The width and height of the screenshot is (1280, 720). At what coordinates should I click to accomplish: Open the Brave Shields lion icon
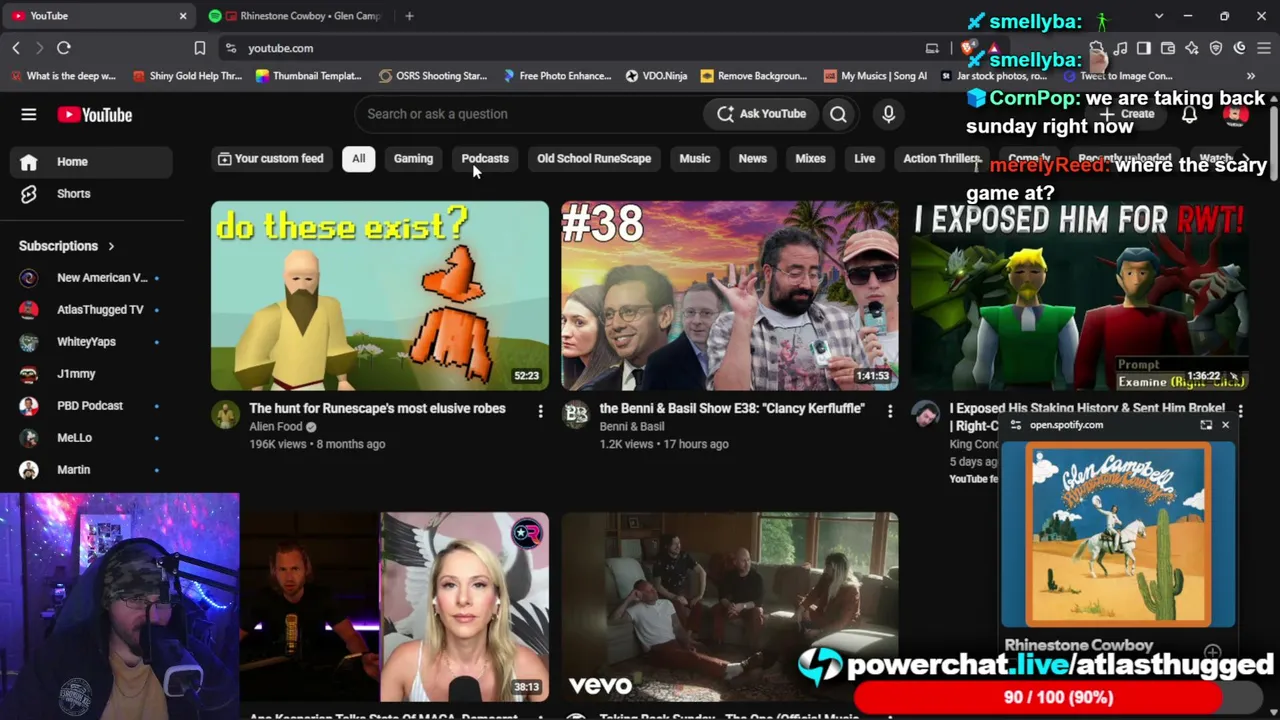click(x=967, y=48)
